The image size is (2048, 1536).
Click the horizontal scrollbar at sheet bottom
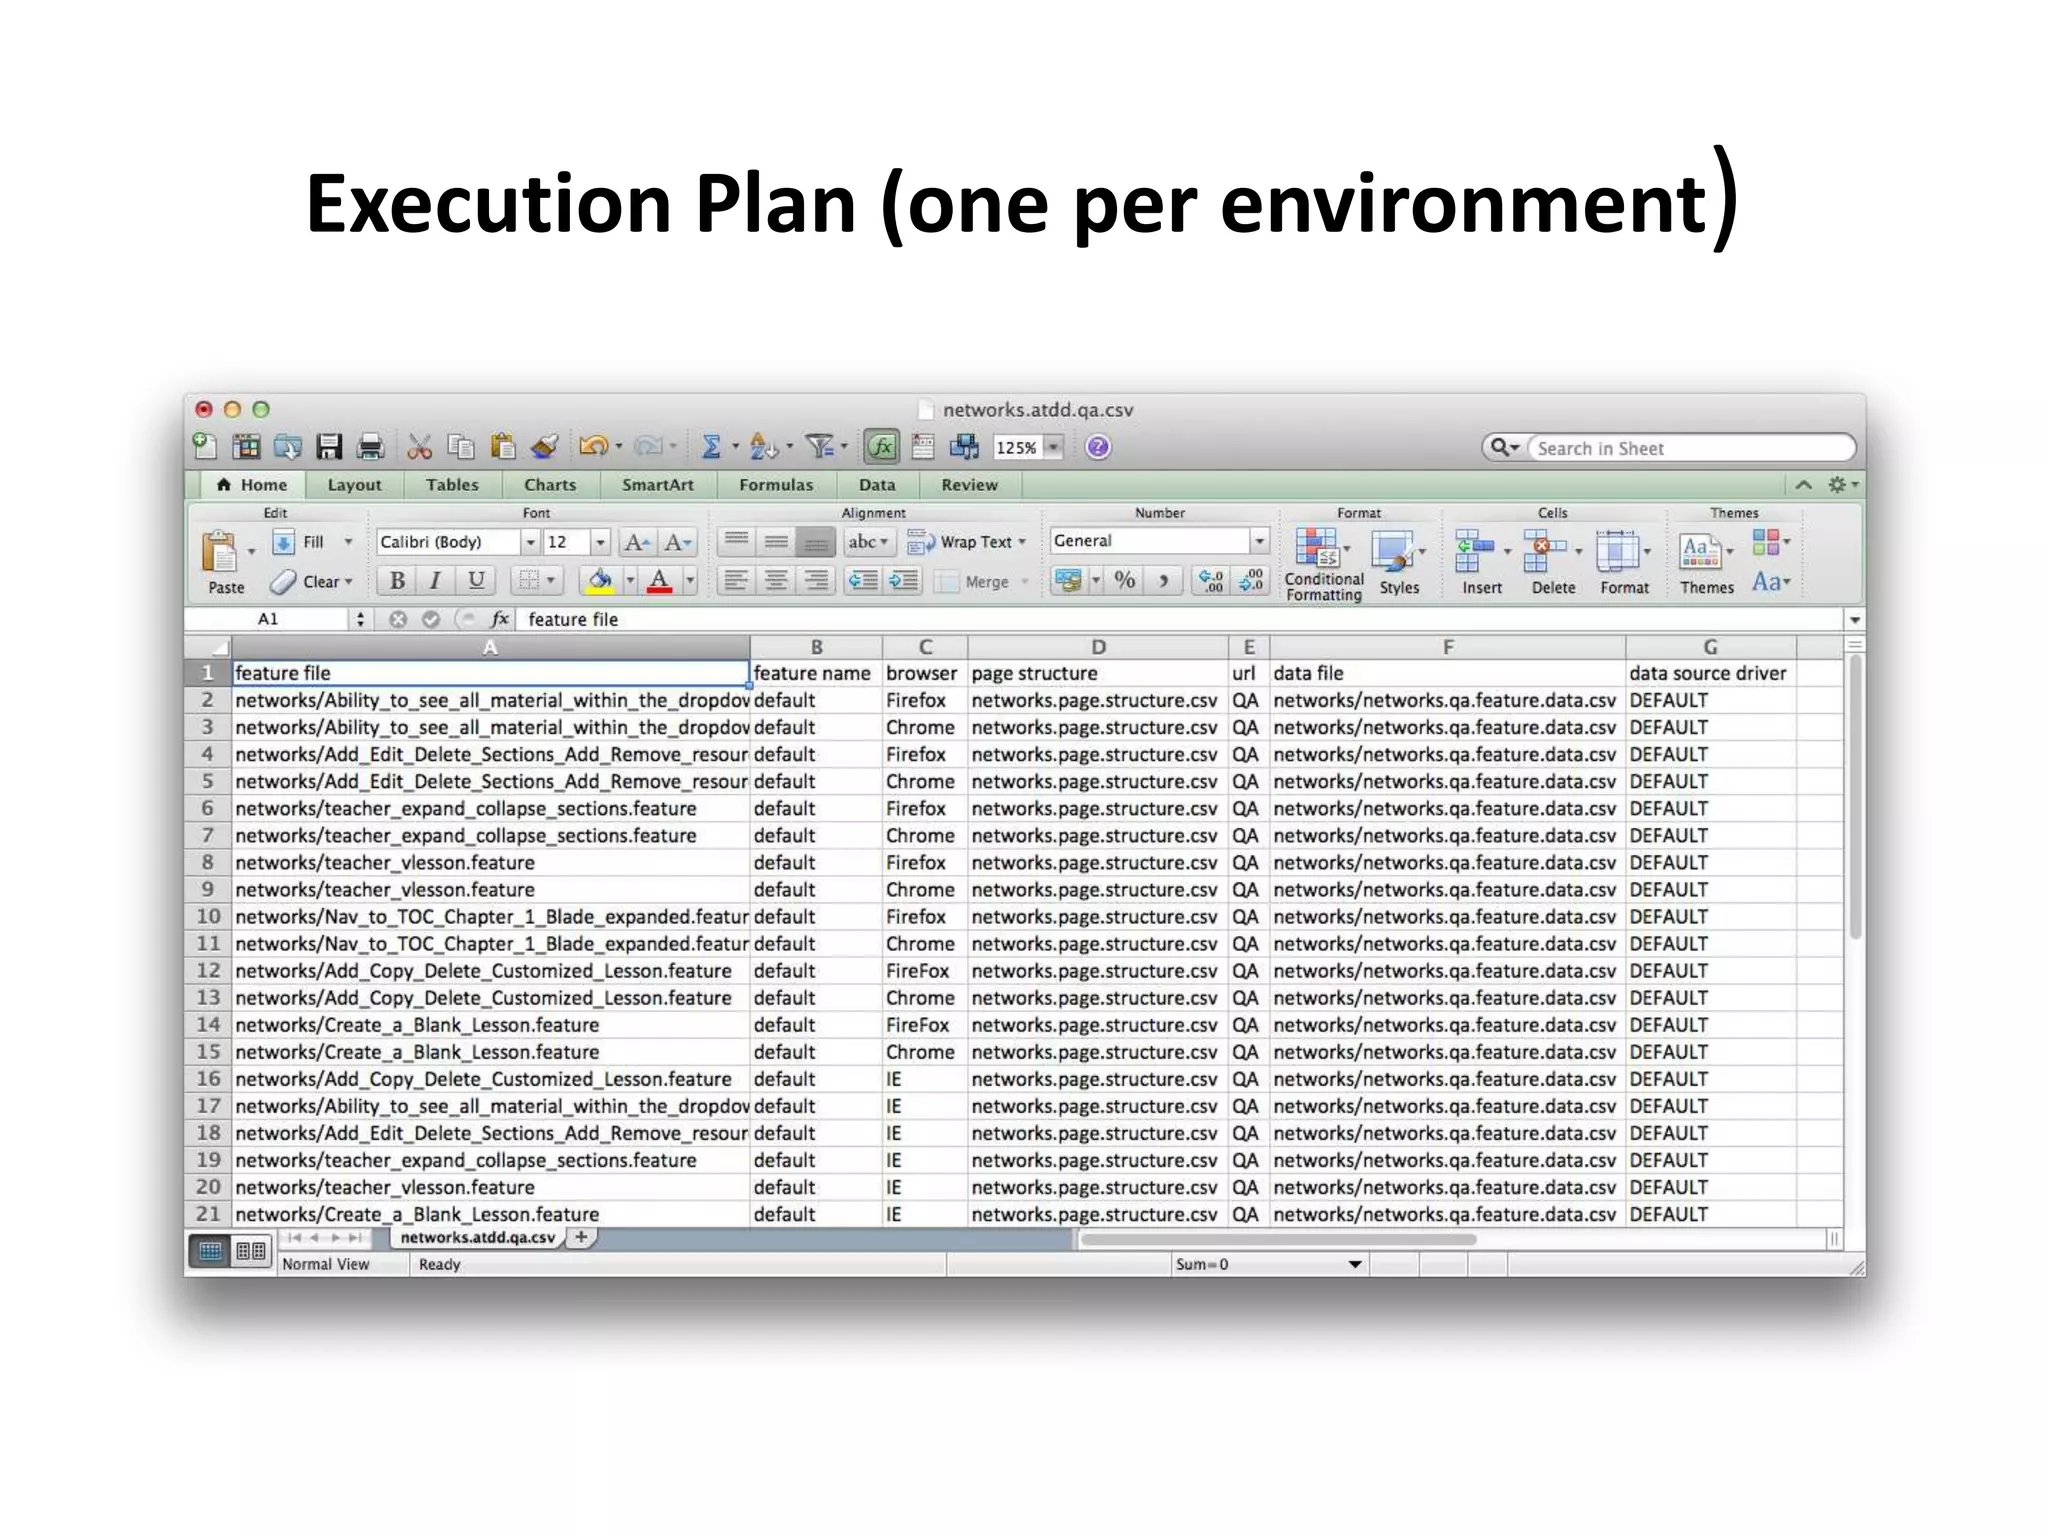tap(1279, 1239)
